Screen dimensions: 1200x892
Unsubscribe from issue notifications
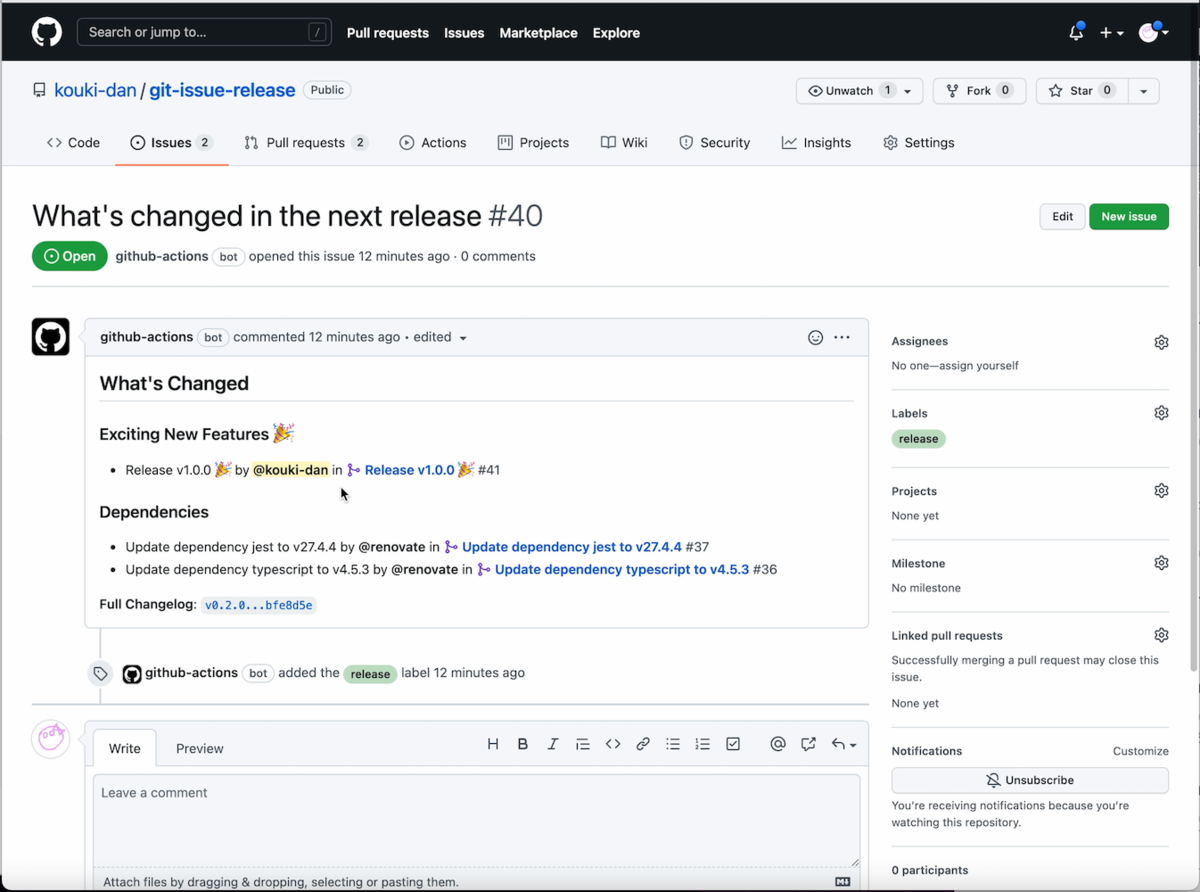pos(1030,780)
